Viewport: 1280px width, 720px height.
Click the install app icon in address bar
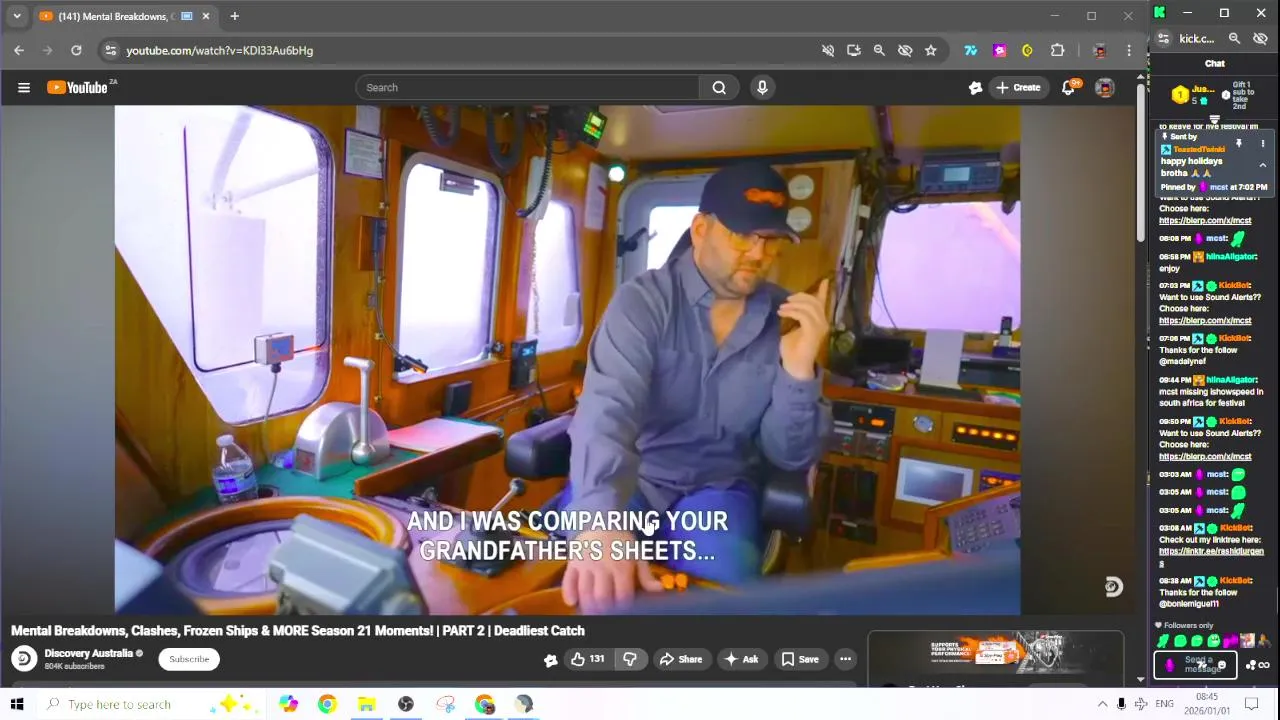(x=853, y=50)
